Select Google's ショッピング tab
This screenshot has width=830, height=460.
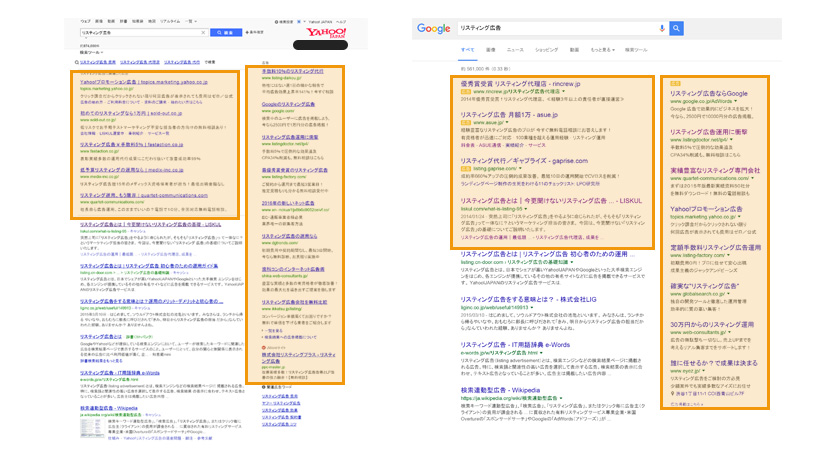pos(546,50)
